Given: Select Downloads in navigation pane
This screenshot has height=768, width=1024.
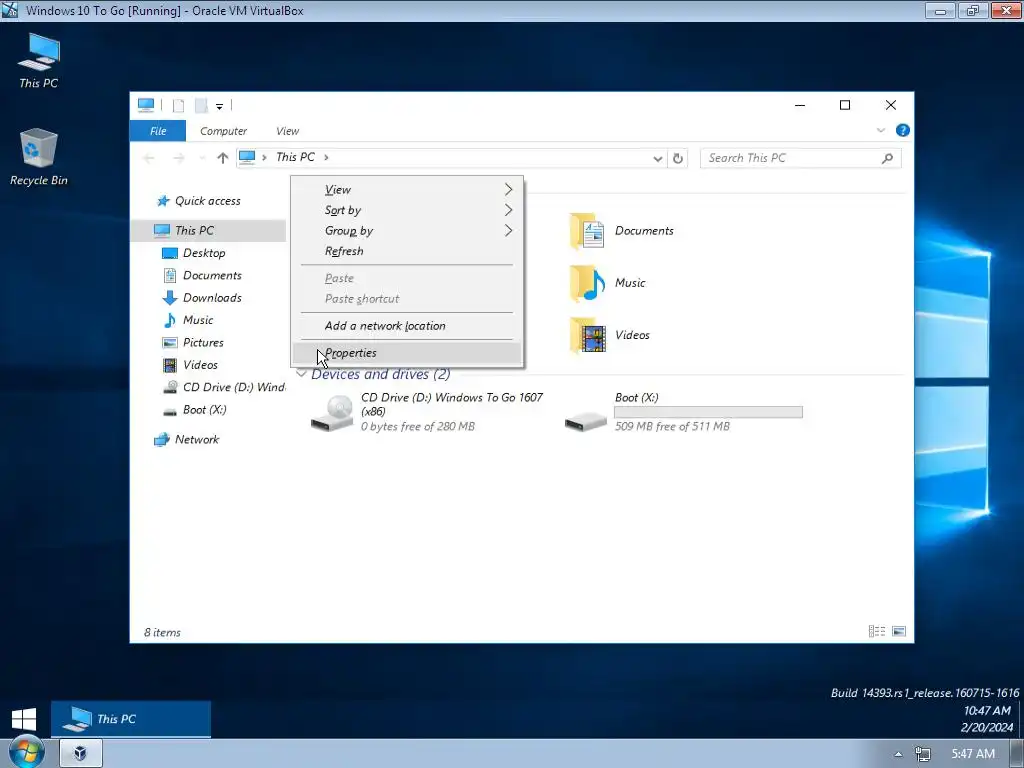Looking at the screenshot, I should [x=212, y=297].
